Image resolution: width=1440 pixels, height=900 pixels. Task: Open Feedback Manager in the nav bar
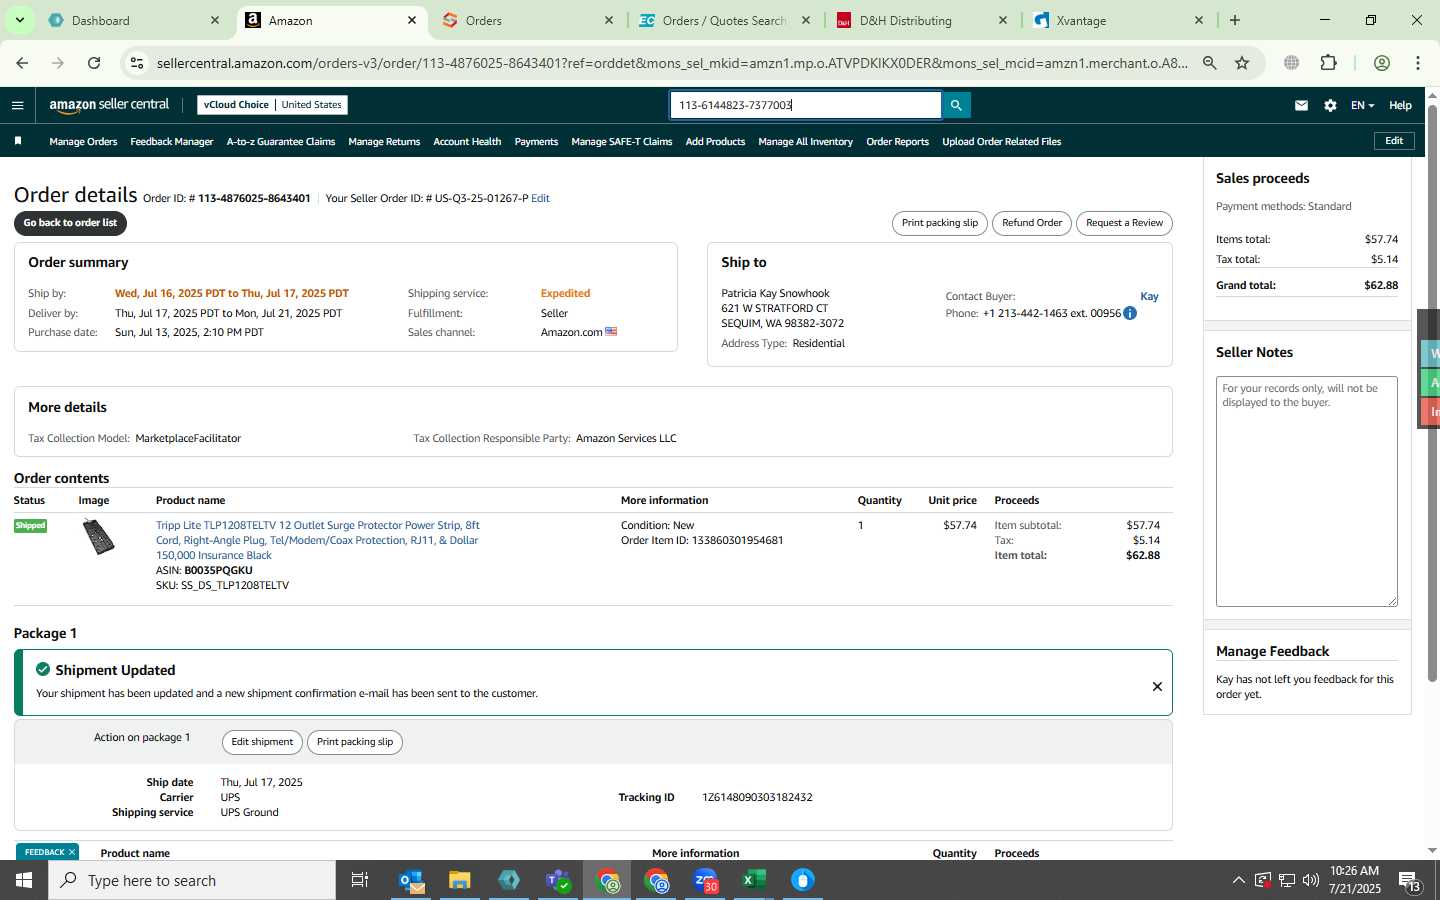[171, 142]
